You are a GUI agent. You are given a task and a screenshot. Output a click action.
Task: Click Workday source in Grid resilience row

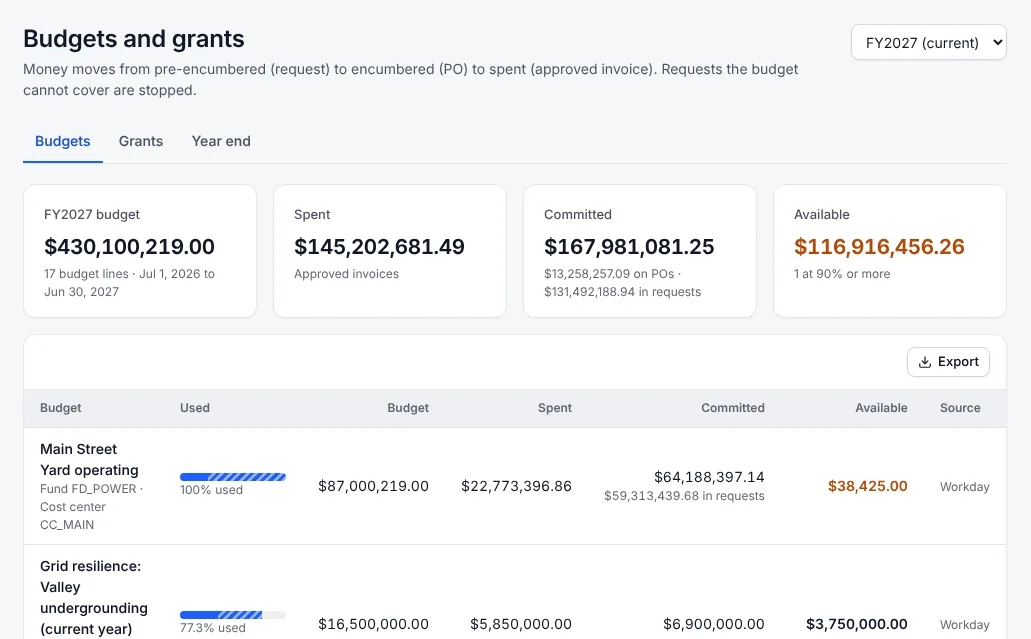pos(965,625)
